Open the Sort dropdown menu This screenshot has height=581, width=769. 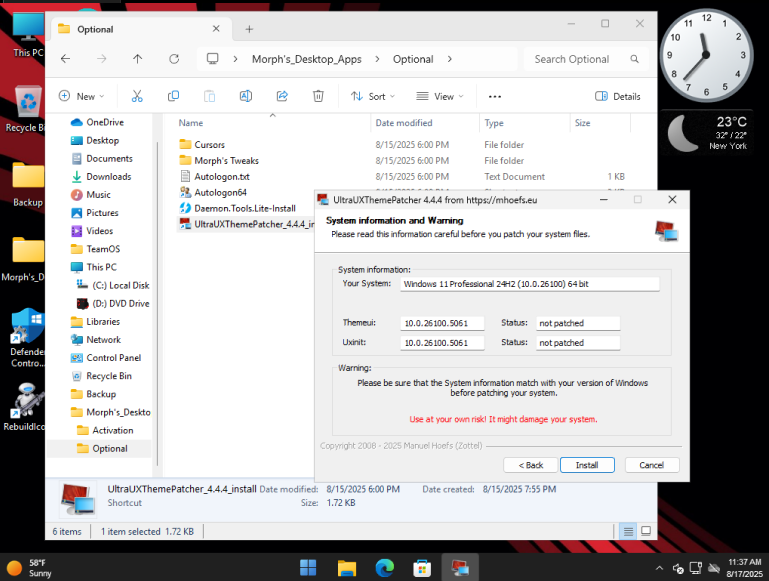coord(373,97)
